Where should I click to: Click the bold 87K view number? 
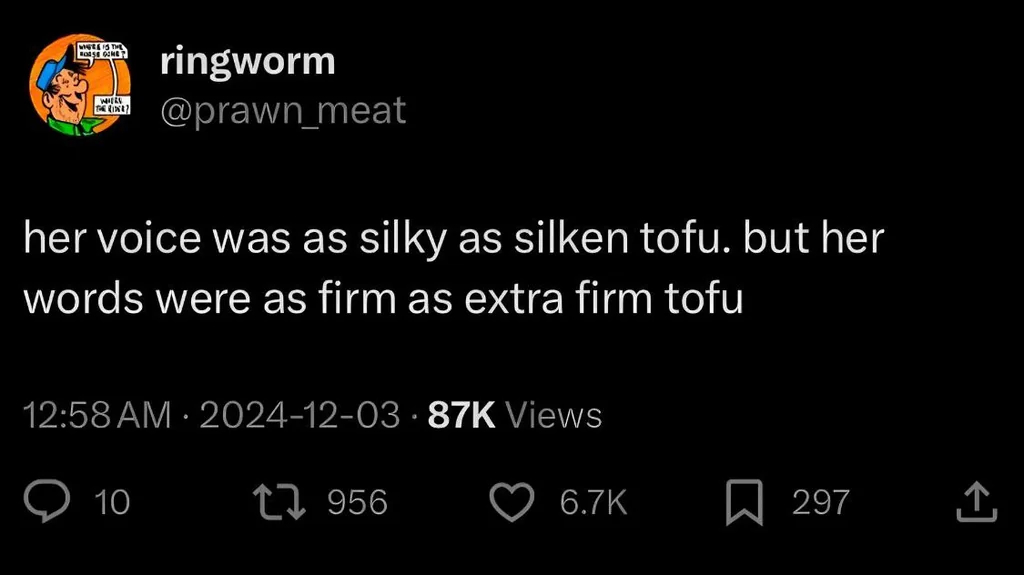461,414
